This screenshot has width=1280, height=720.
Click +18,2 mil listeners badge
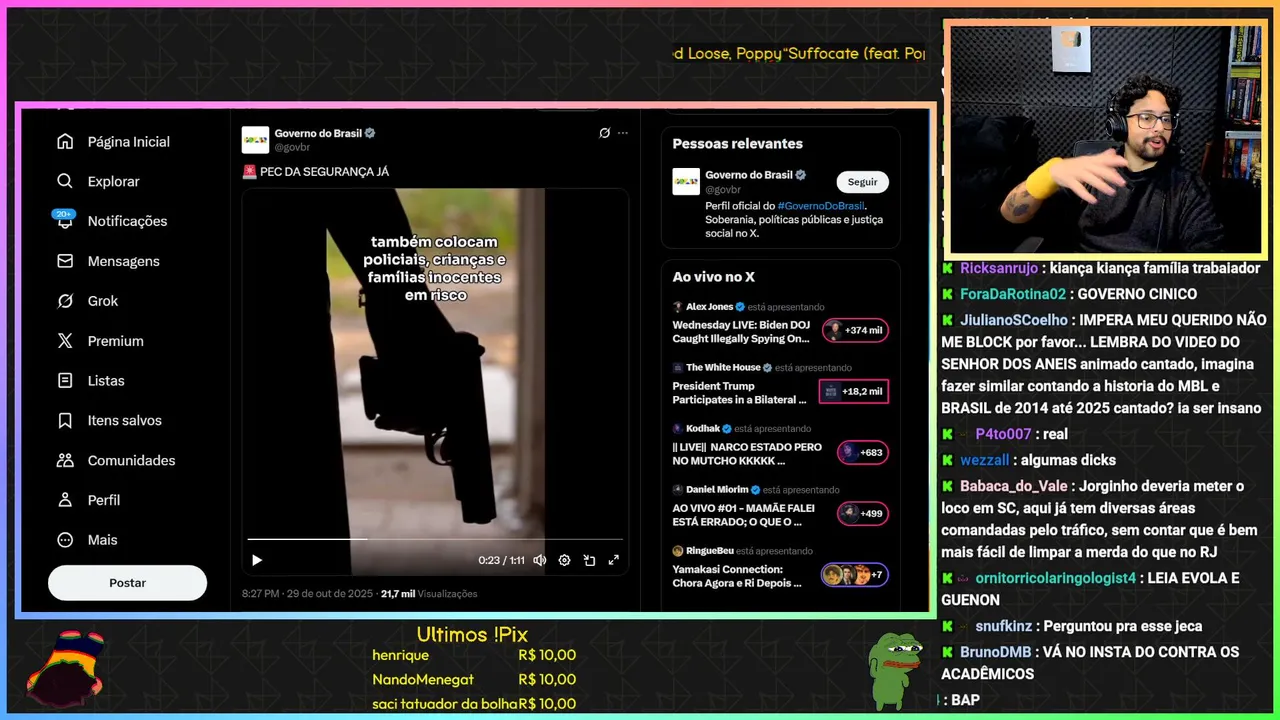pos(854,391)
